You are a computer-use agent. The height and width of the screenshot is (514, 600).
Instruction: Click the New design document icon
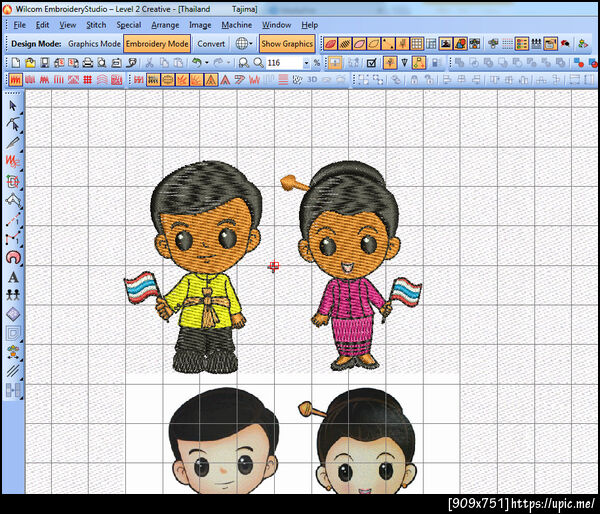pyautogui.click(x=16, y=63)
